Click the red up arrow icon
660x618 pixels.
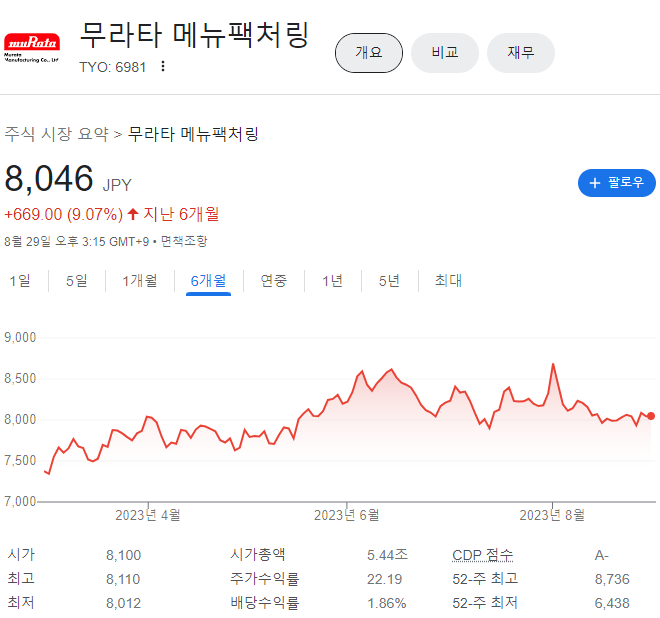pos(133,214)
